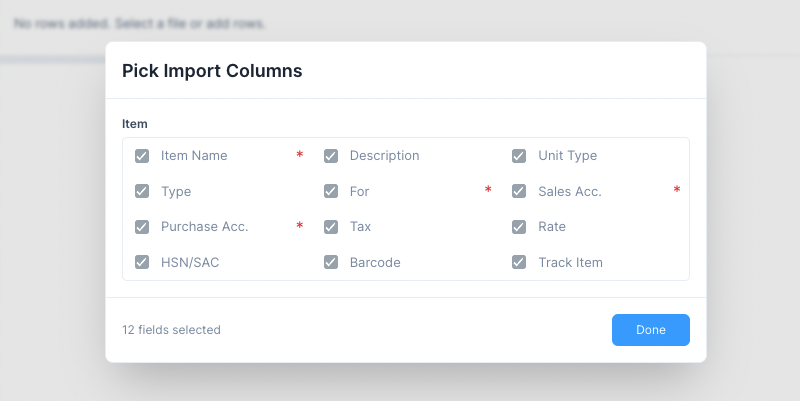Screen dimensions: 800x401
Task: Toggle the Tax column checkbox
Action: coord(331,227)
